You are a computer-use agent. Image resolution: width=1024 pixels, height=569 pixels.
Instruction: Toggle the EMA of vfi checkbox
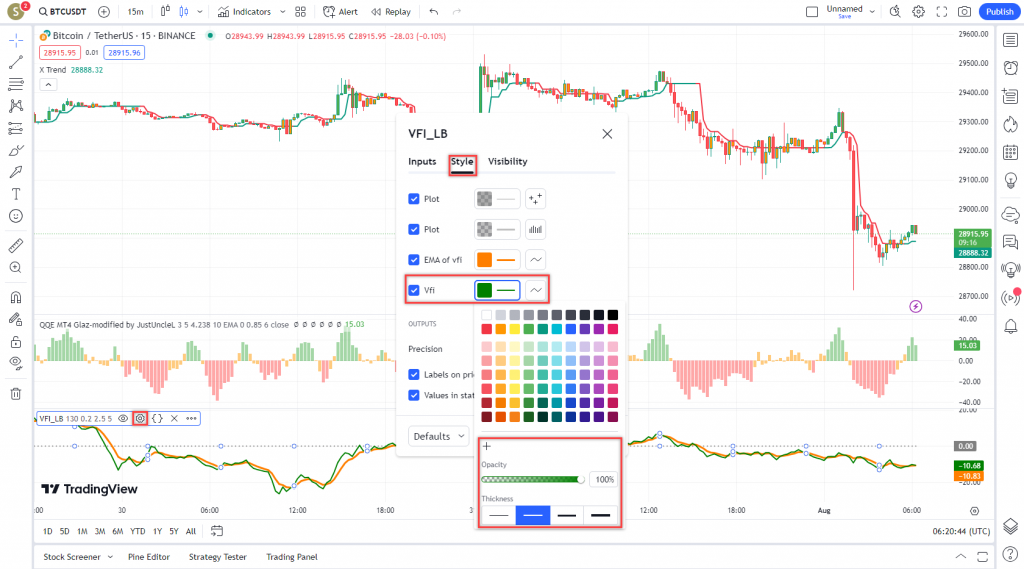tap(414, 260)
